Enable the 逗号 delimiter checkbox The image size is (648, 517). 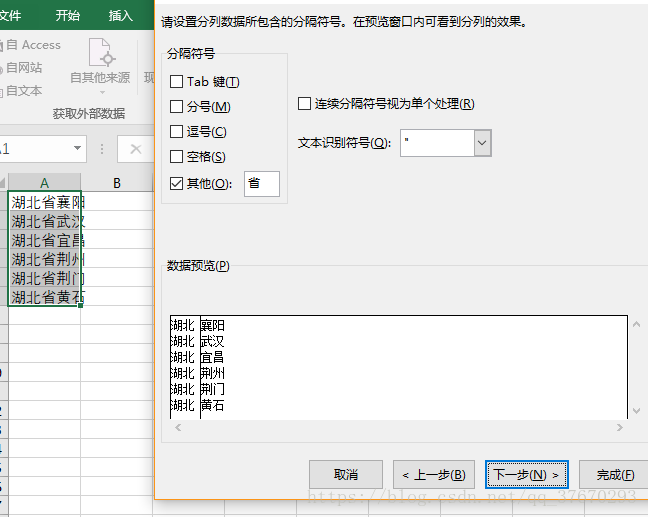point(176,132)
